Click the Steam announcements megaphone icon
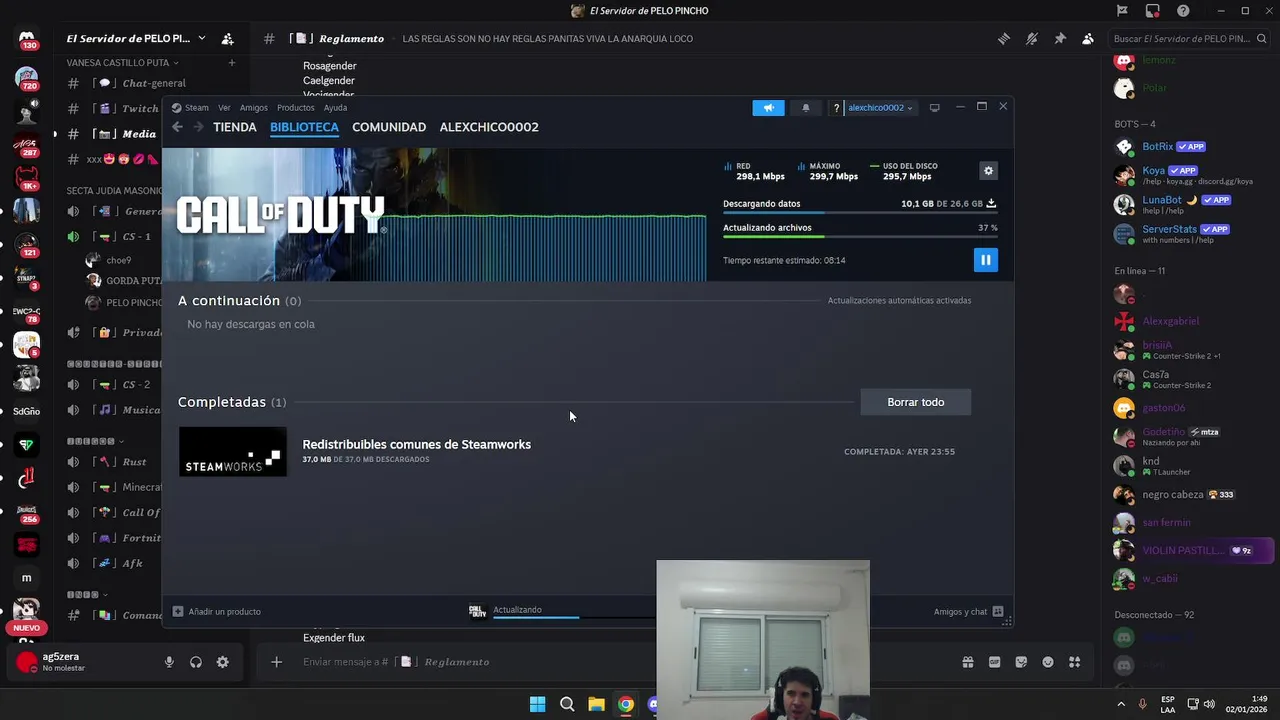This screenshot has width=1280, height=720. pos(768,108)
